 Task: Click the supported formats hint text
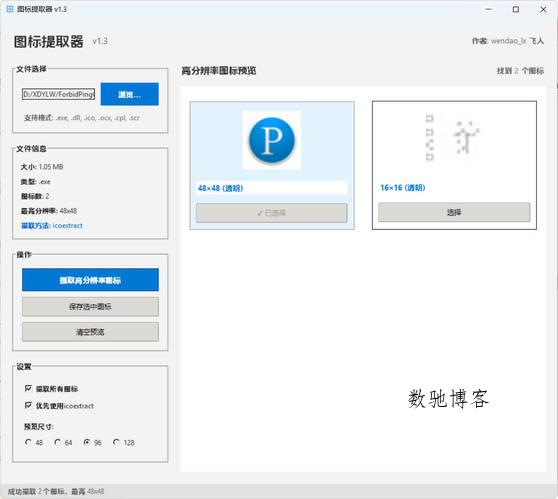pos(82,117)
